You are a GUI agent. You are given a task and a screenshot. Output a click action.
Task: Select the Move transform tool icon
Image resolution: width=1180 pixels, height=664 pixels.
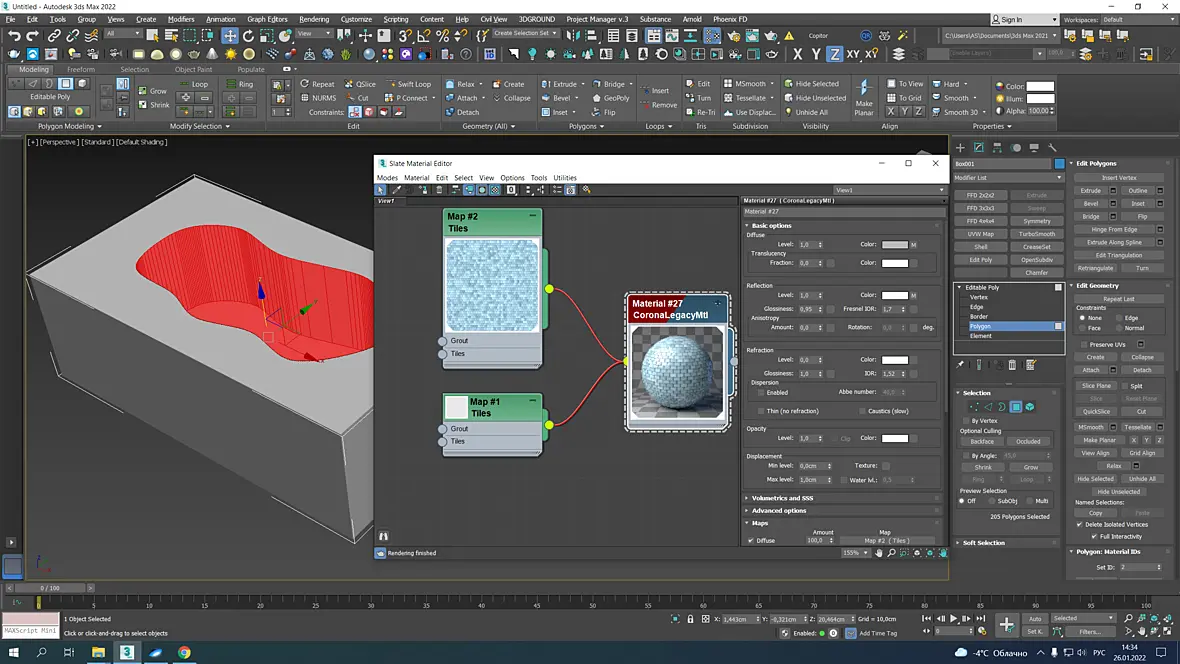coord(230,35)
